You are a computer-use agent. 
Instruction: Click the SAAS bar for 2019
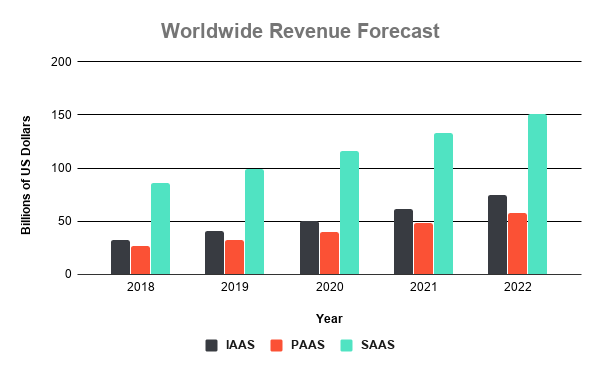pyautogui.click(x=254, y=222)
